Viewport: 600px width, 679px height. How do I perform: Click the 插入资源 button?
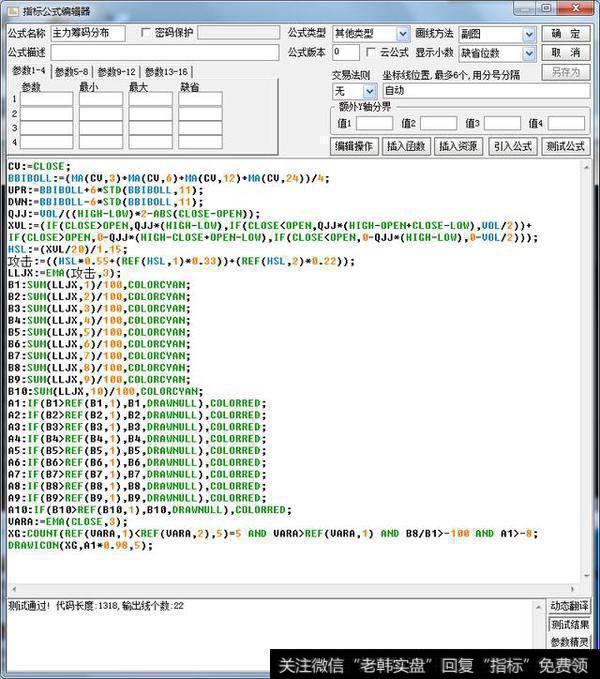458,146
